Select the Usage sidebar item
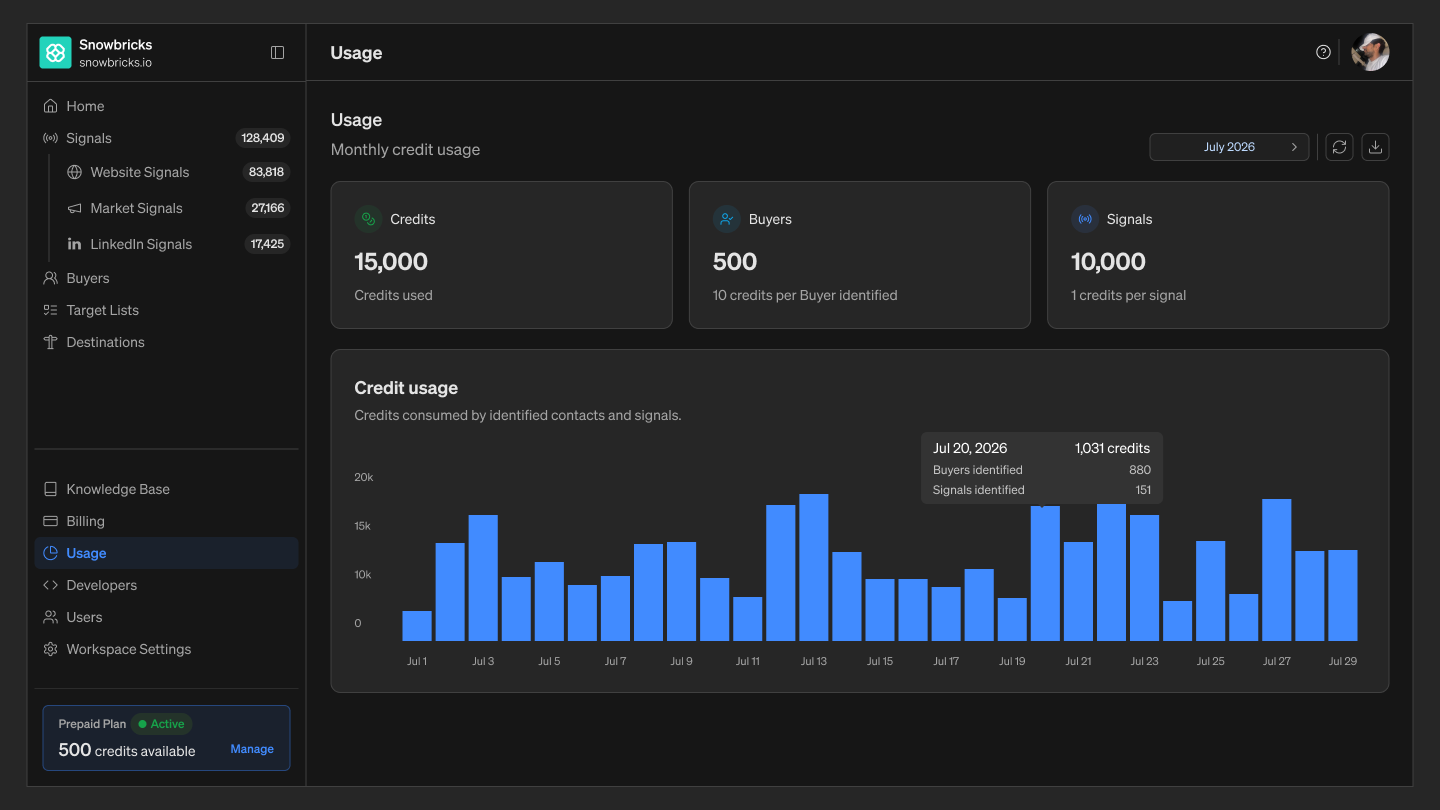 [167, 553]
